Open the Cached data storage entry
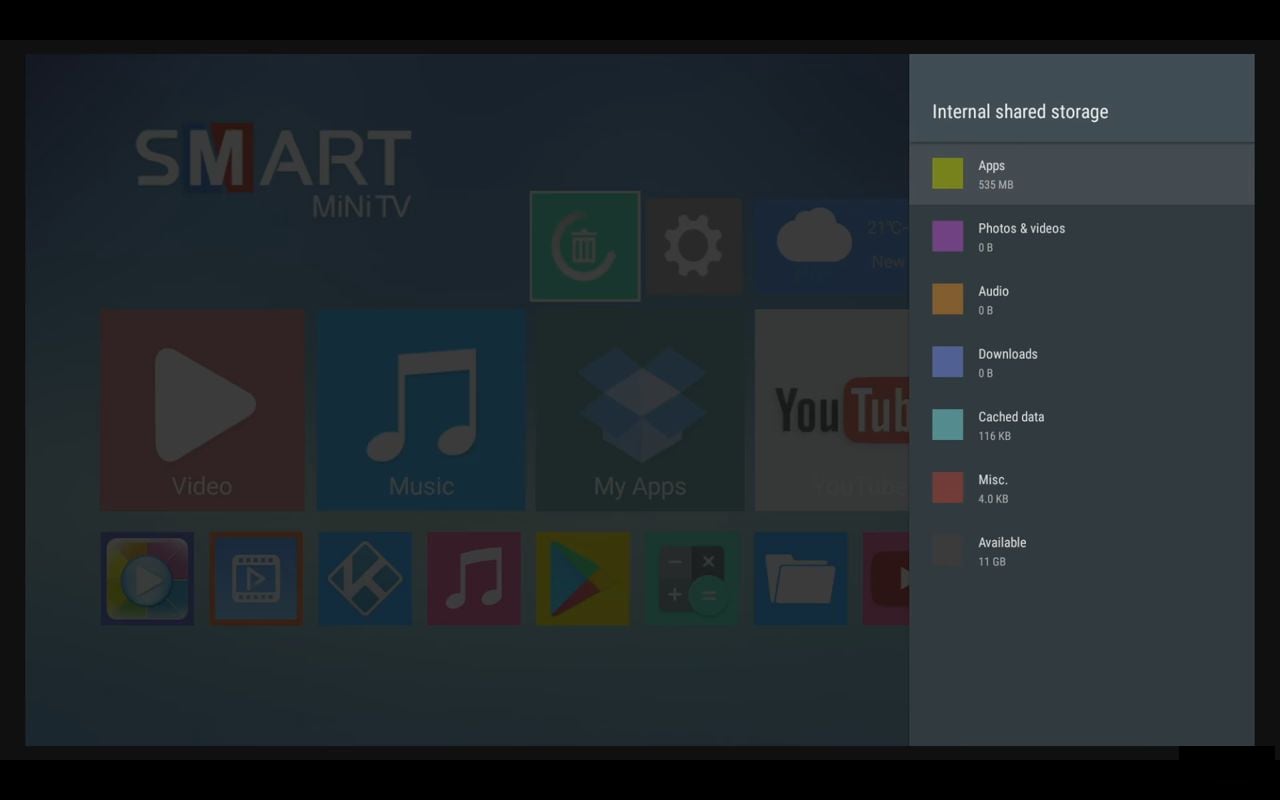1280x800 pixels. pyautogui.click(x=1082, y=425)
